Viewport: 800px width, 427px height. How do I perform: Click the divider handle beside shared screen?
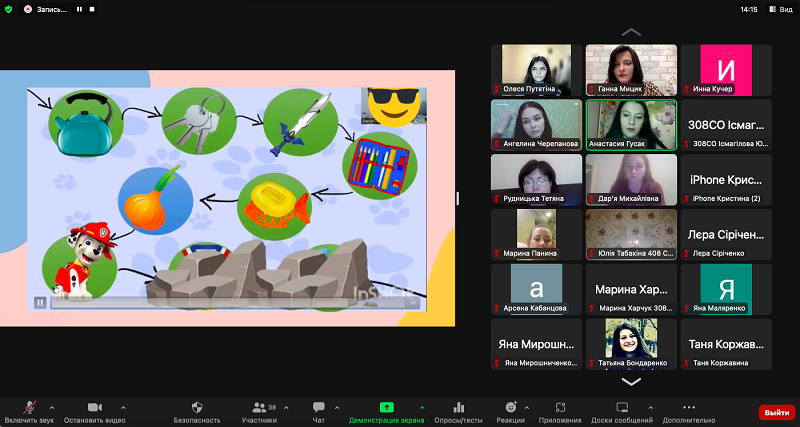coord(458,198)
